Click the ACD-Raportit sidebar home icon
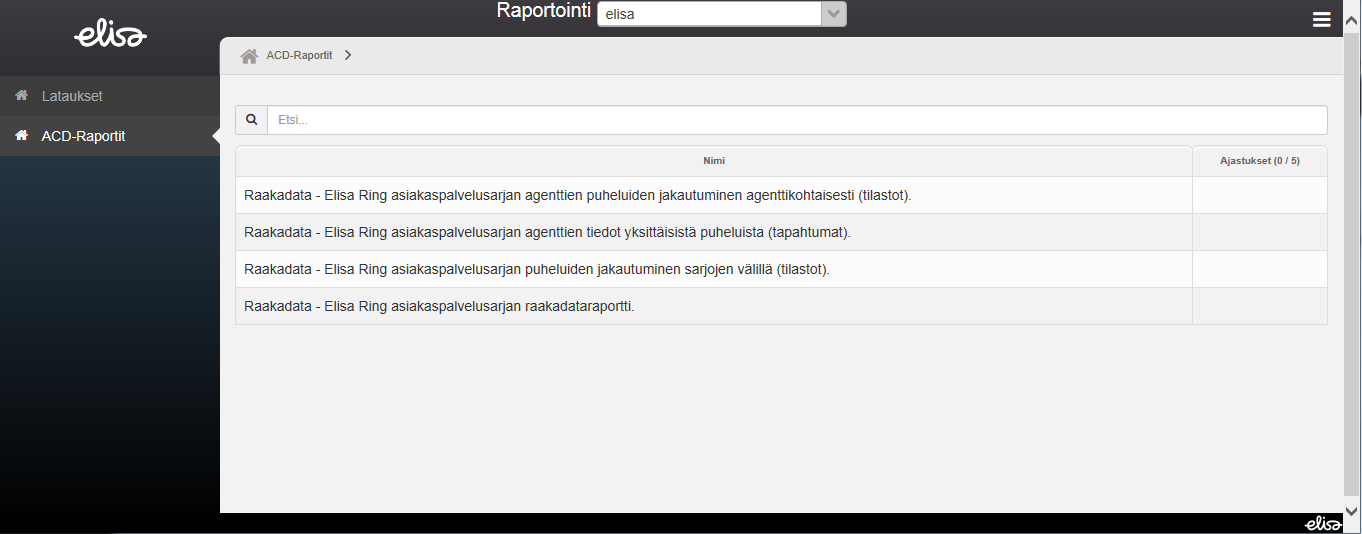The width and height of the screenshot is (1362, 534). 21,136
